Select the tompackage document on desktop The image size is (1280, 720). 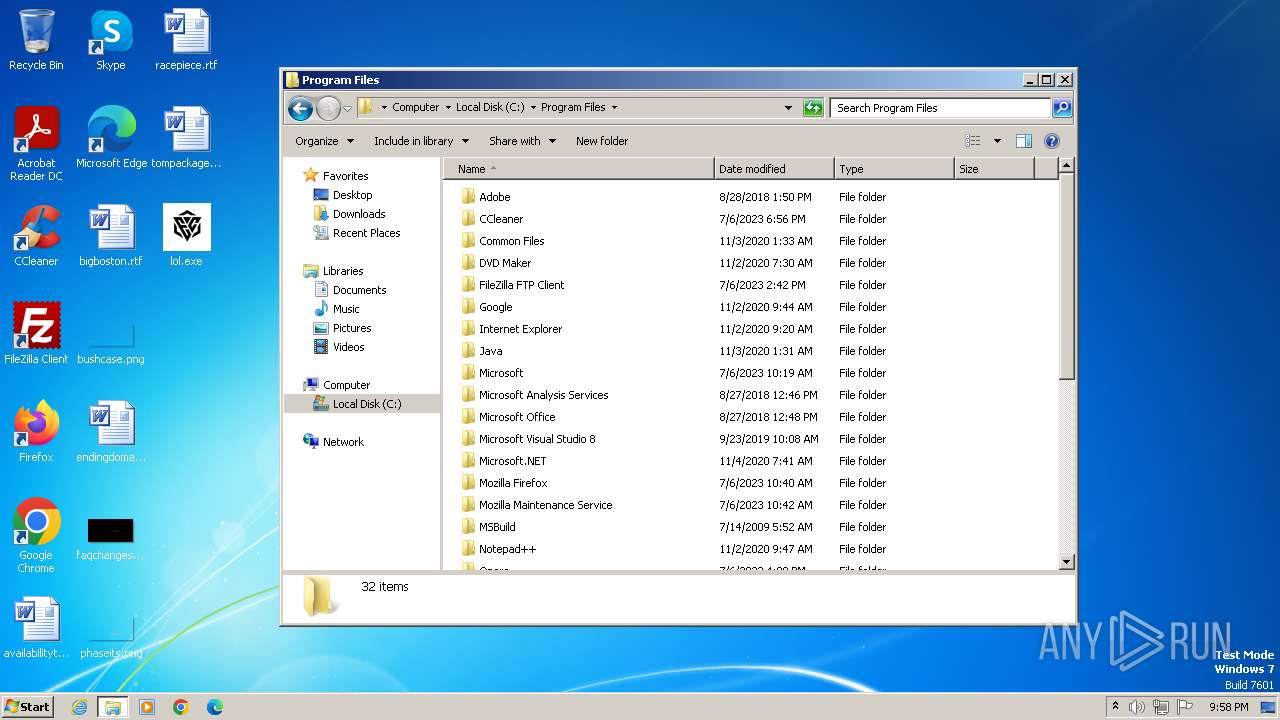186,138
